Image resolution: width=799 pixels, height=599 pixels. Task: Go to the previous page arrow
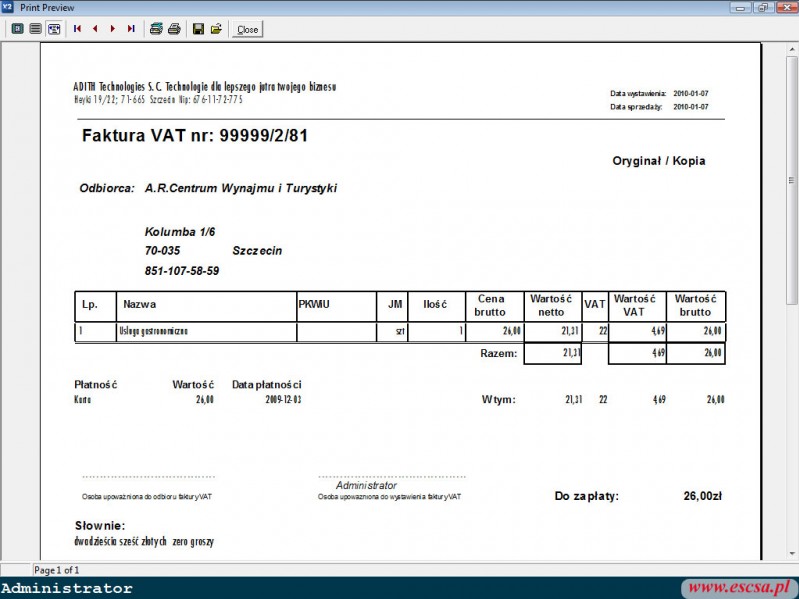[x=95, y=29]
